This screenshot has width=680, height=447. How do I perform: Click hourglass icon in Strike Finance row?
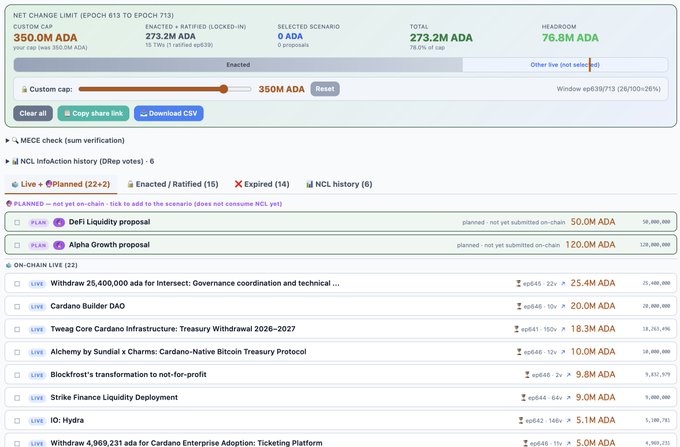pyautogui.click(x=523, y=398)
